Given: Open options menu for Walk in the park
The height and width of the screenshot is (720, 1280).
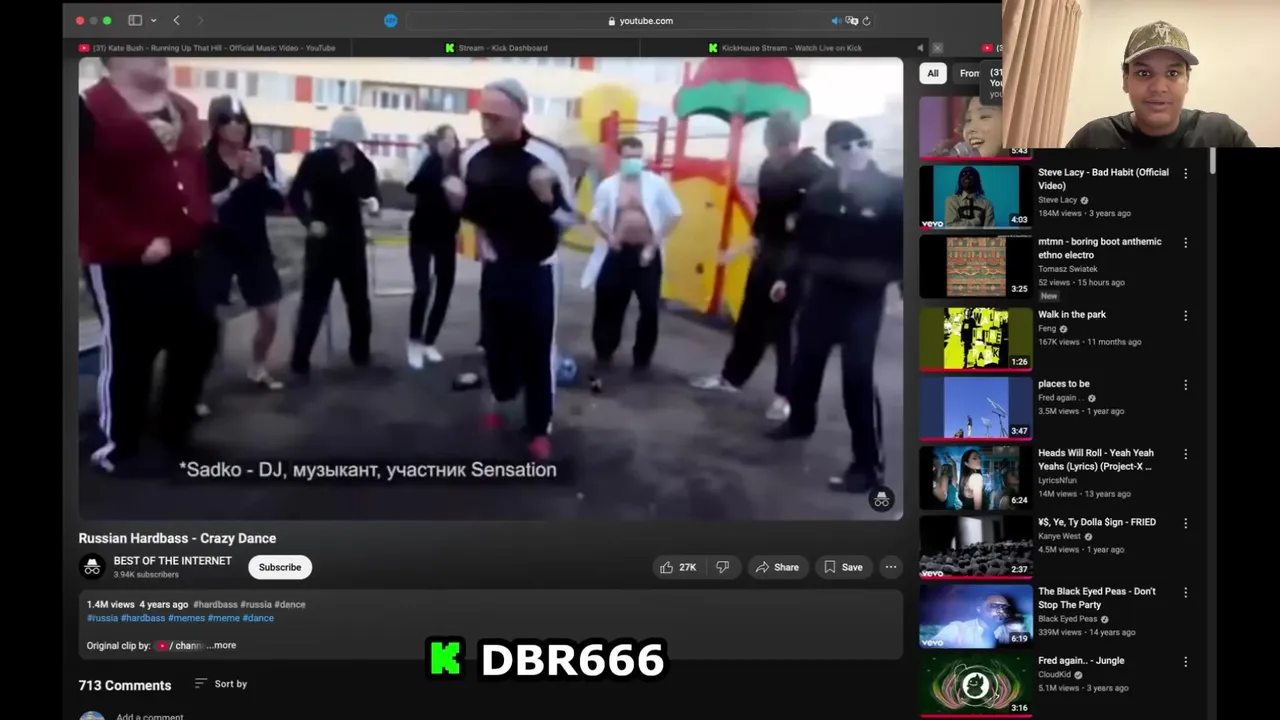Looking at the screenshot, I should [x=1186, y=316].
